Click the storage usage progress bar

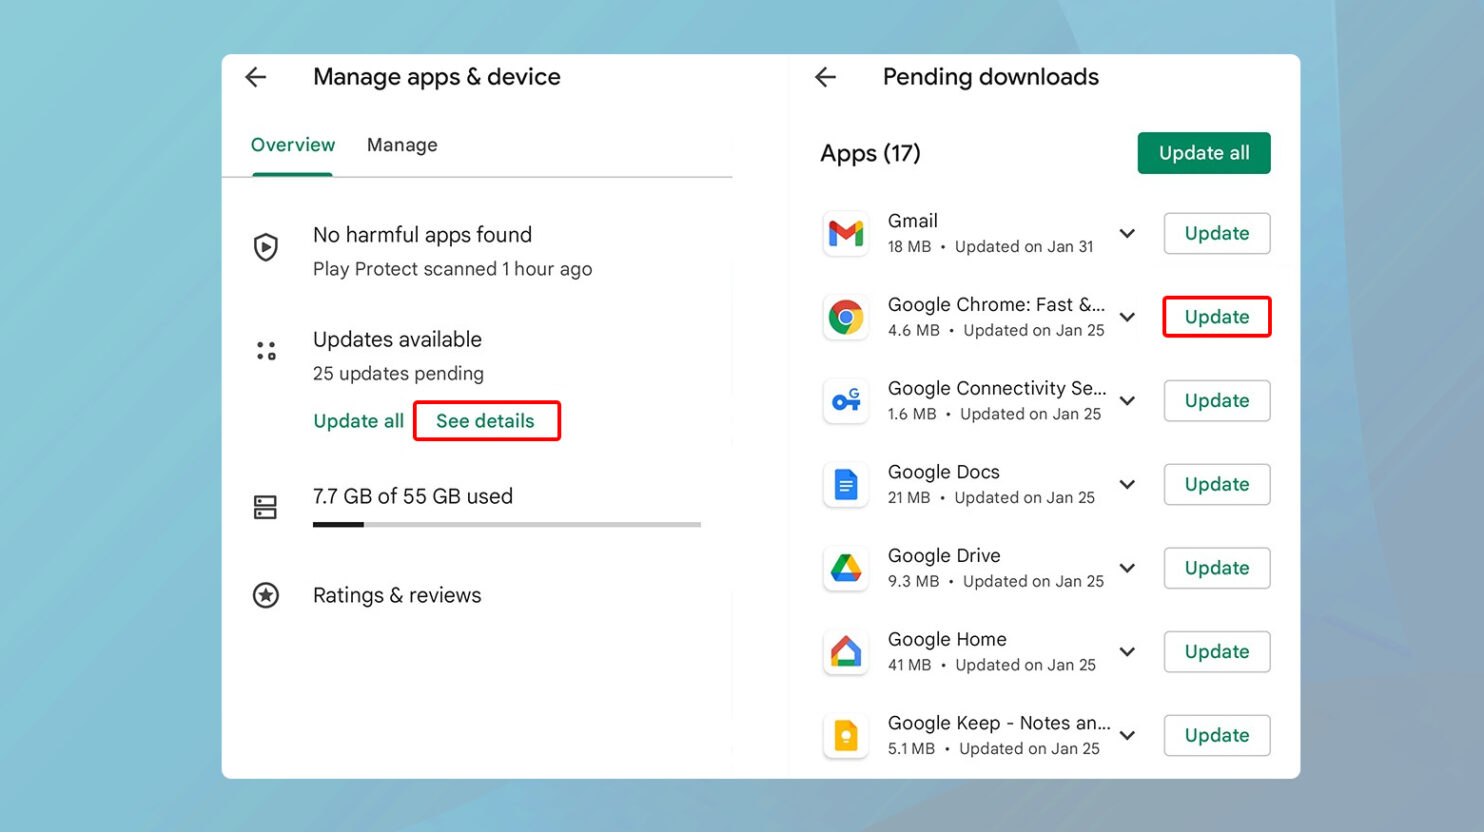[x=506, y=524]
